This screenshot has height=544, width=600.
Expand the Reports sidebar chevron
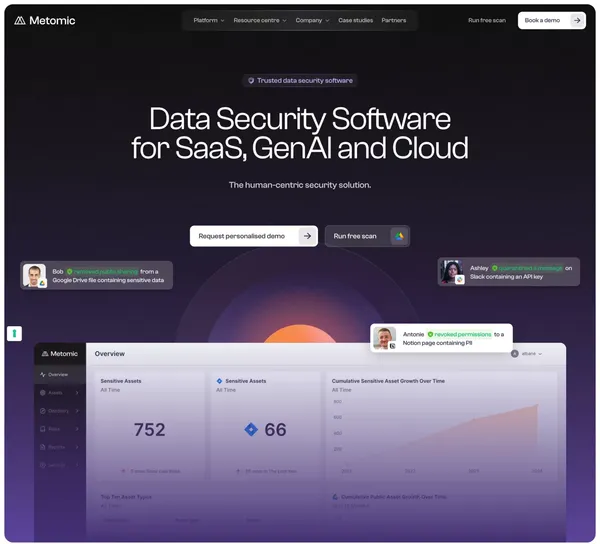pyautogui.click(x=77, y=447)
